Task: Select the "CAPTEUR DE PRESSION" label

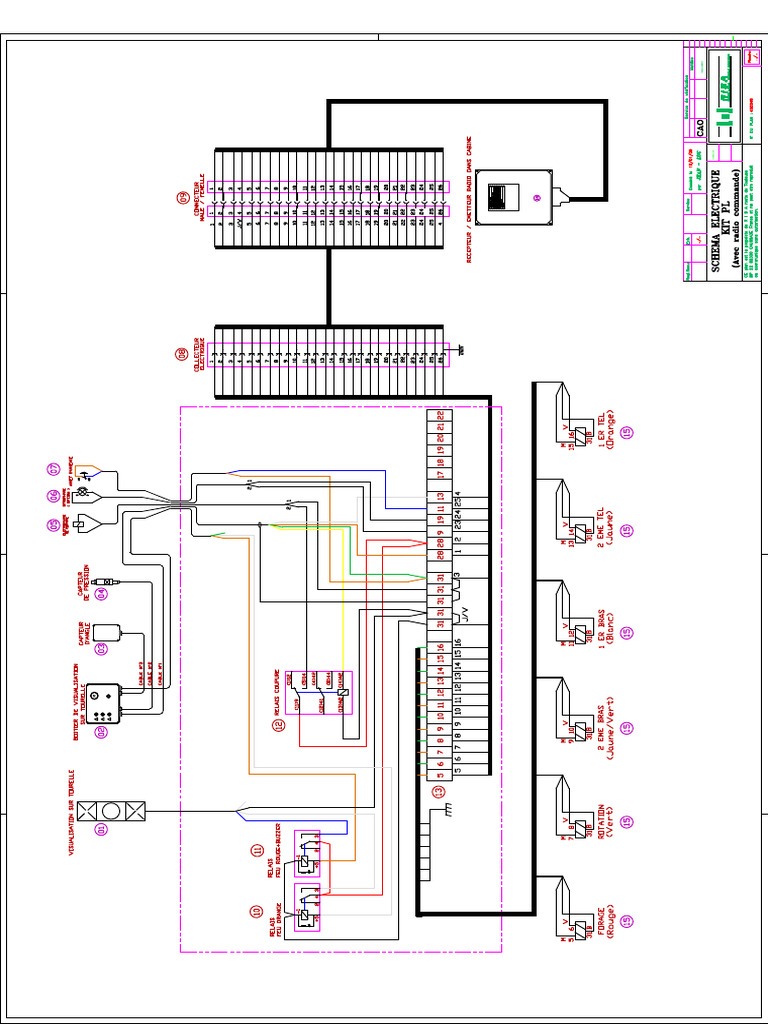Action: click(84, 581)
